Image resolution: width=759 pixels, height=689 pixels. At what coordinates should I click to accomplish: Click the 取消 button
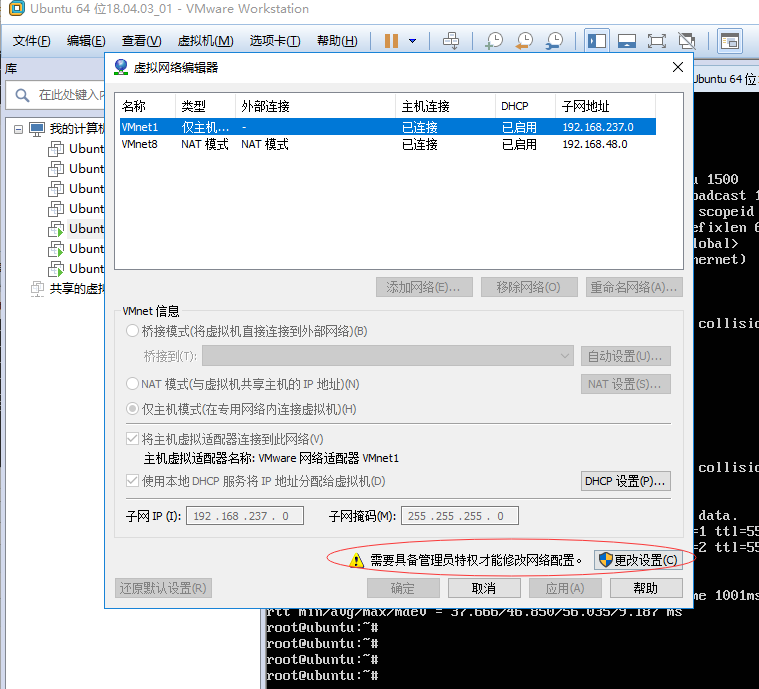484,588
